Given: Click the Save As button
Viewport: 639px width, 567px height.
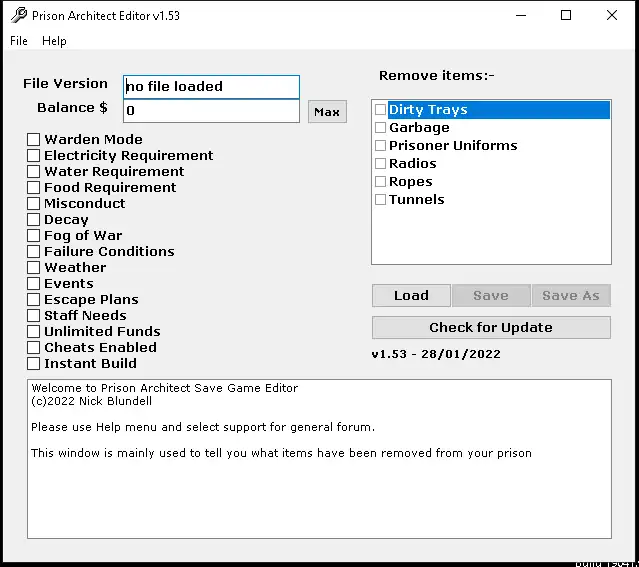Looking at the screenshot, I should point(571,296).
